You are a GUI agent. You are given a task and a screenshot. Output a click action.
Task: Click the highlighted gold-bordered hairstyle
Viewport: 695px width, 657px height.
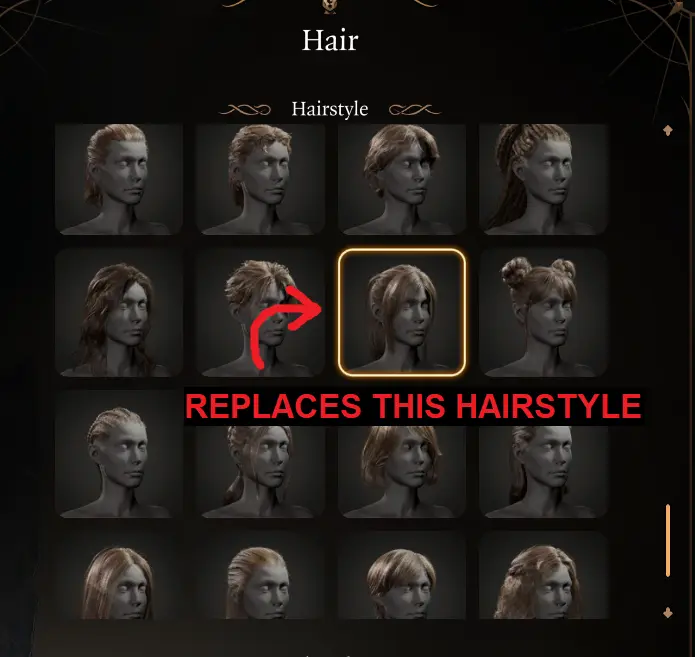click(x=402, y=313)
